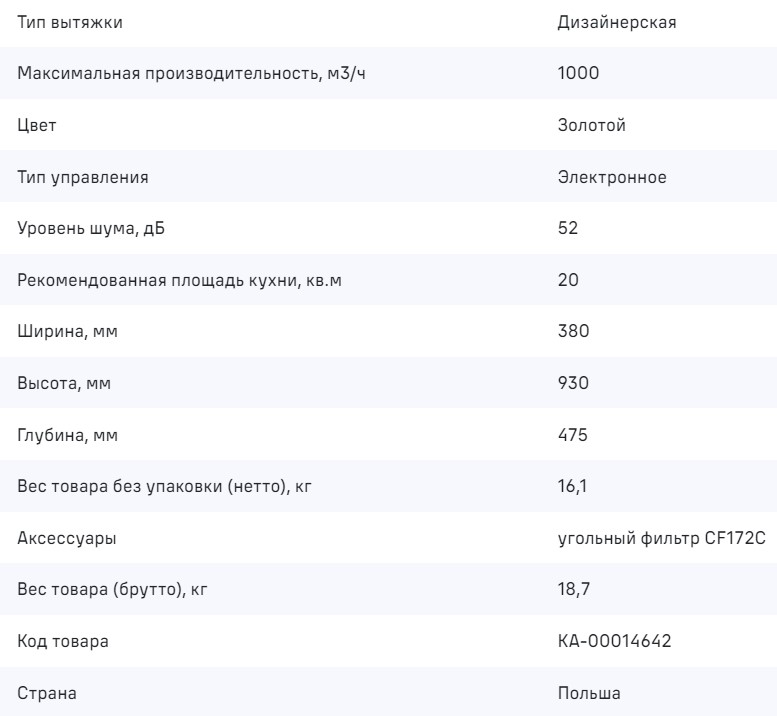The height and width of the screenshot is (716, 777).
Task: Click the depth value 475
Action: tap(572, 436)
